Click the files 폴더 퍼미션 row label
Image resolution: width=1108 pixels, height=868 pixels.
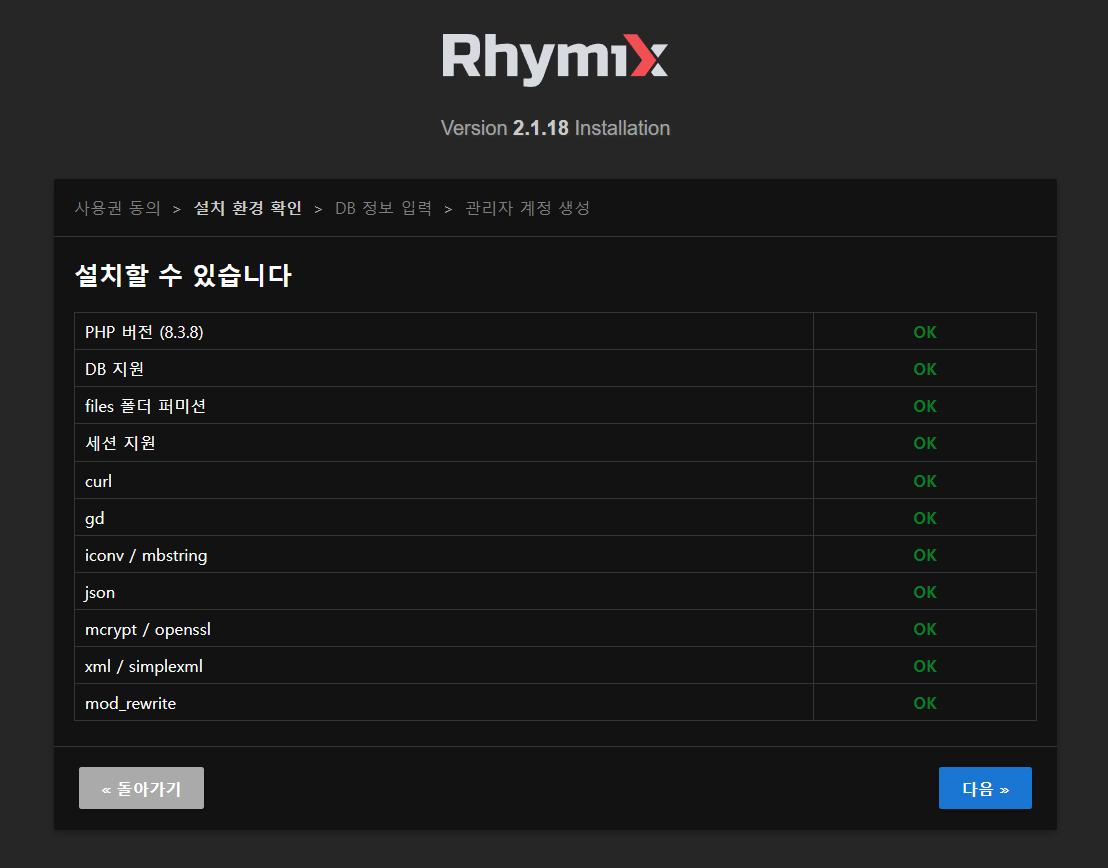[x=145, y=406]
